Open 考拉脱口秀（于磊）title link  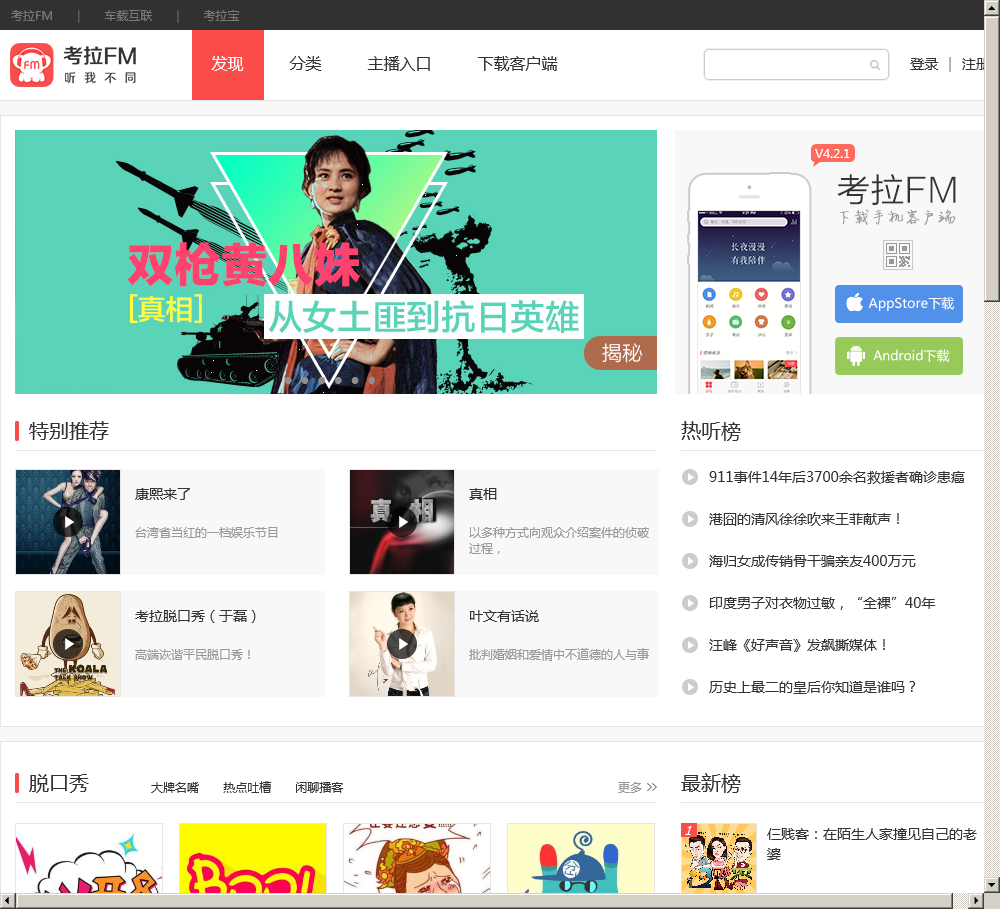point(196,616)
